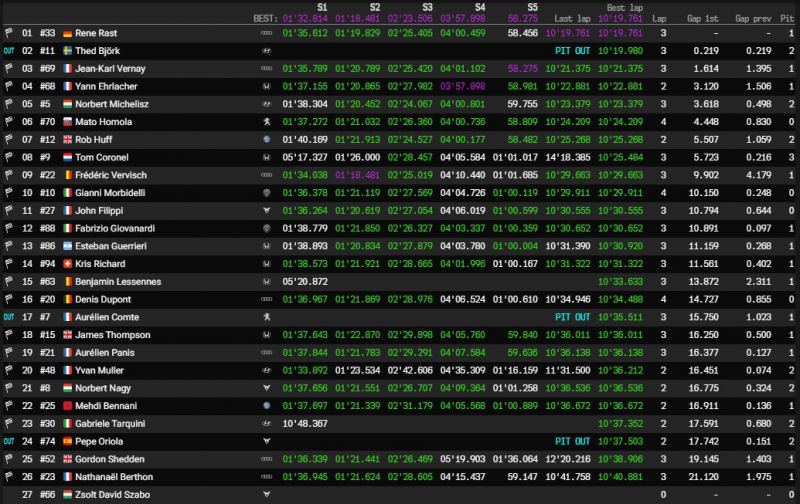800x504 pixels.
Task: Click the Spanish flag by Pepe Oriola
Action: [67, 442]
